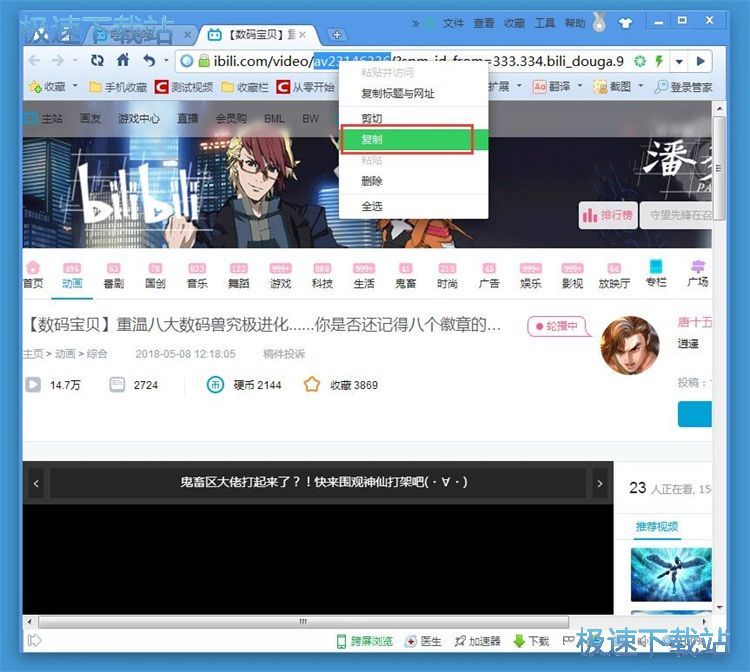Open the uploader avatar picture
750x672 pixels.
[630, 345]
